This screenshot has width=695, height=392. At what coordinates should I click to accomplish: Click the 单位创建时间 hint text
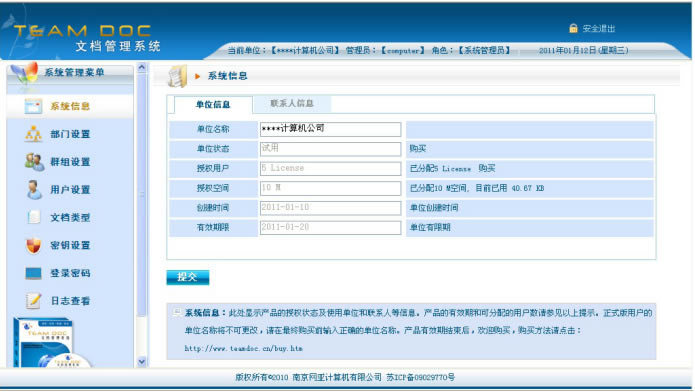click(x=434, y=208)
